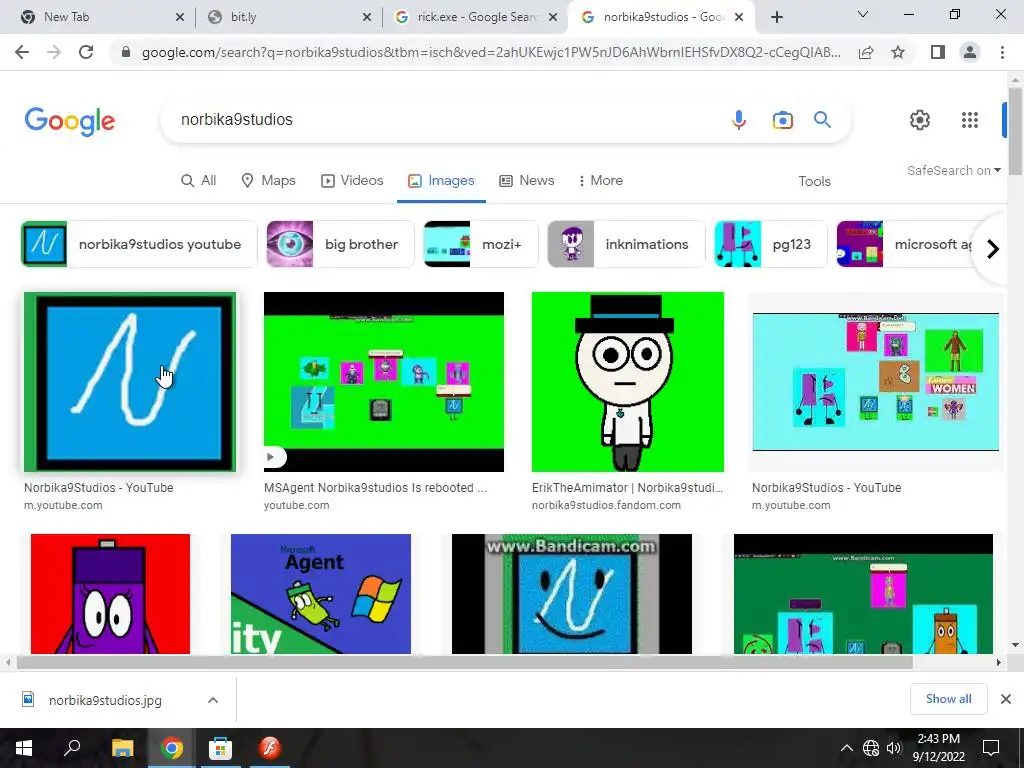Open the More search categories menu
The height and width of the screenshot is (768, 1024).
pos(600,180)
